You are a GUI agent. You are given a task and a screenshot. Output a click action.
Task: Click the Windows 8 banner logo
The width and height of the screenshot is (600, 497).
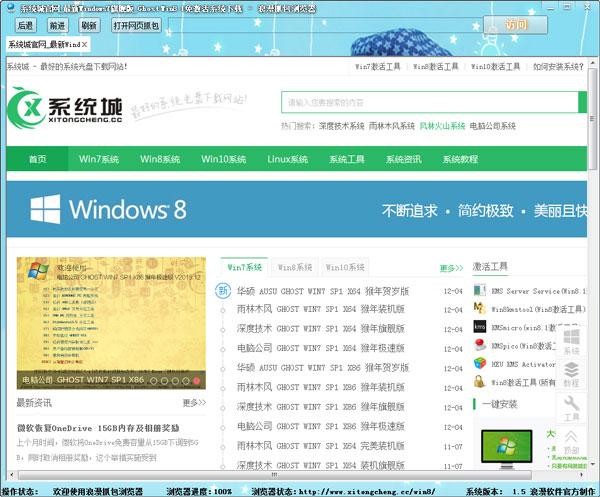(x=108, y=209)
